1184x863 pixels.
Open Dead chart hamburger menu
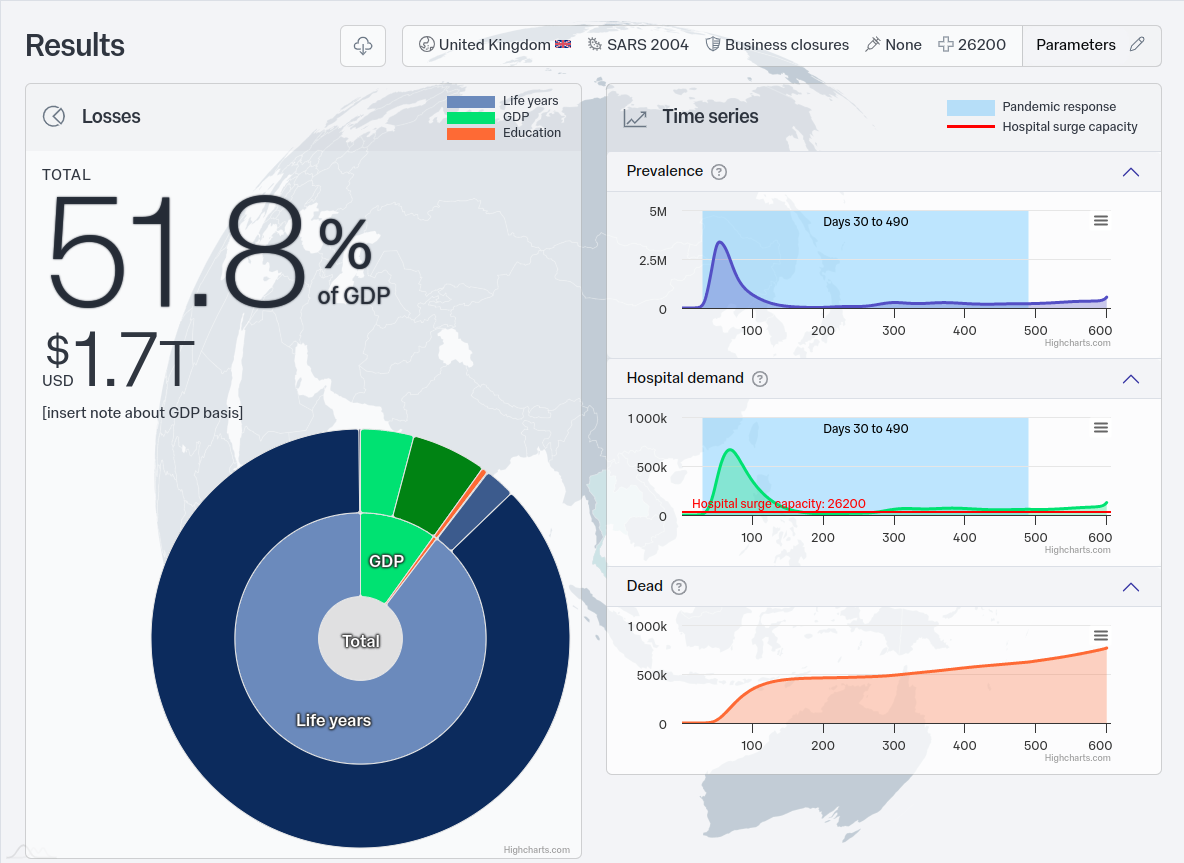[x=1100, y=636]
